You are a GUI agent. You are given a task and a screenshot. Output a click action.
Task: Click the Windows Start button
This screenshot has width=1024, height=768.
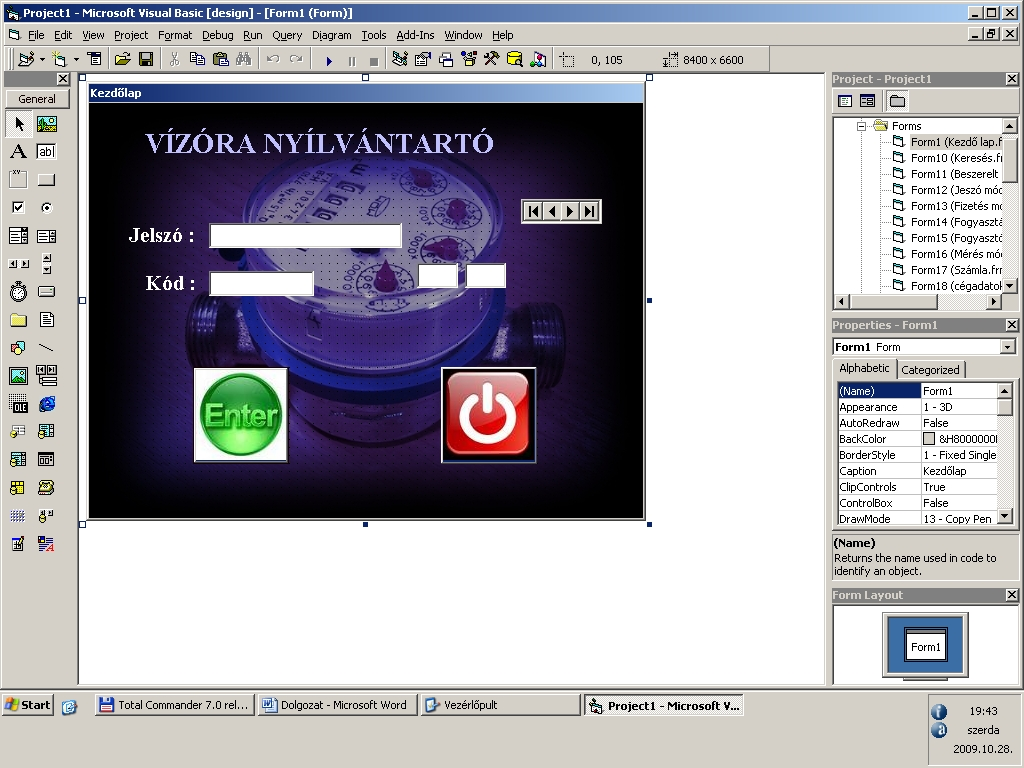click(27, 705)
